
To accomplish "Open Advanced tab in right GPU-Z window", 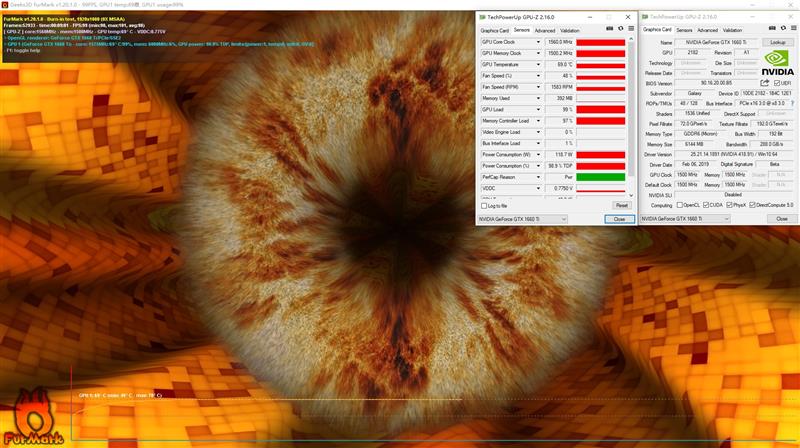I will 707,30.
